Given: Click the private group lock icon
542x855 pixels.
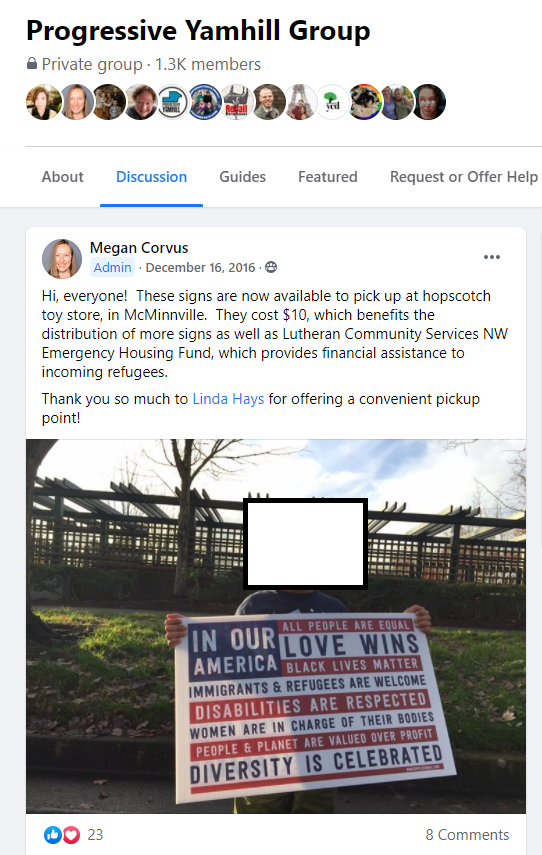Looking at the screenshot, I should pyautogui.click(x=32, y=64).
